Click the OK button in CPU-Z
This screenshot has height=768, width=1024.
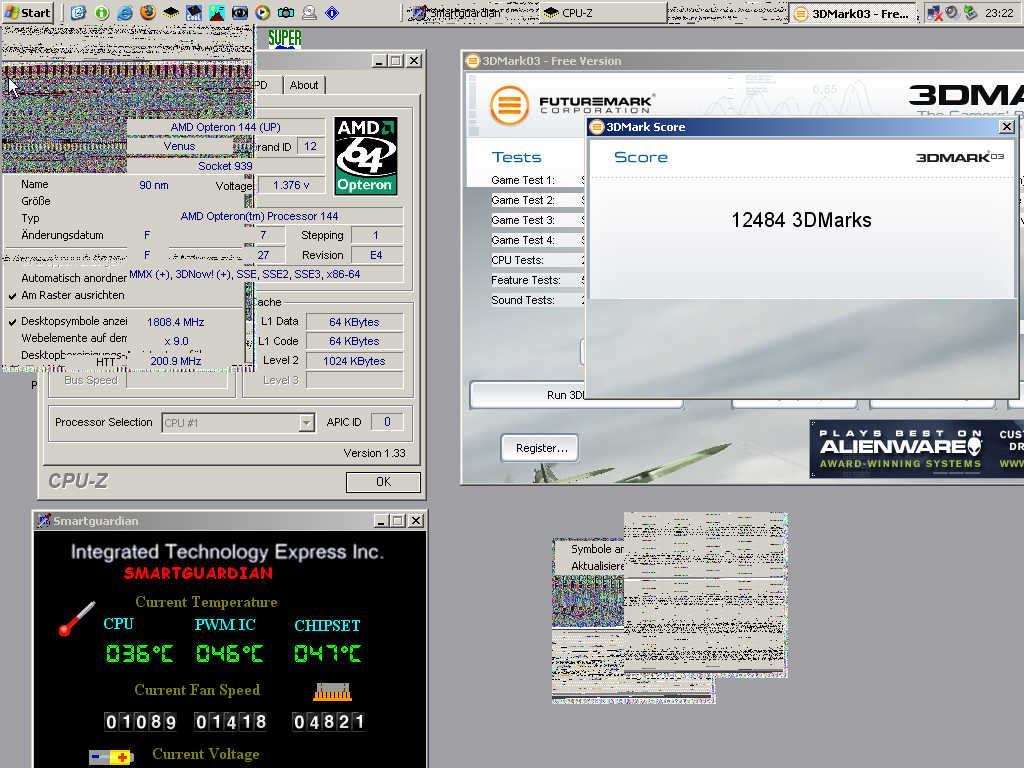point(383,482)
